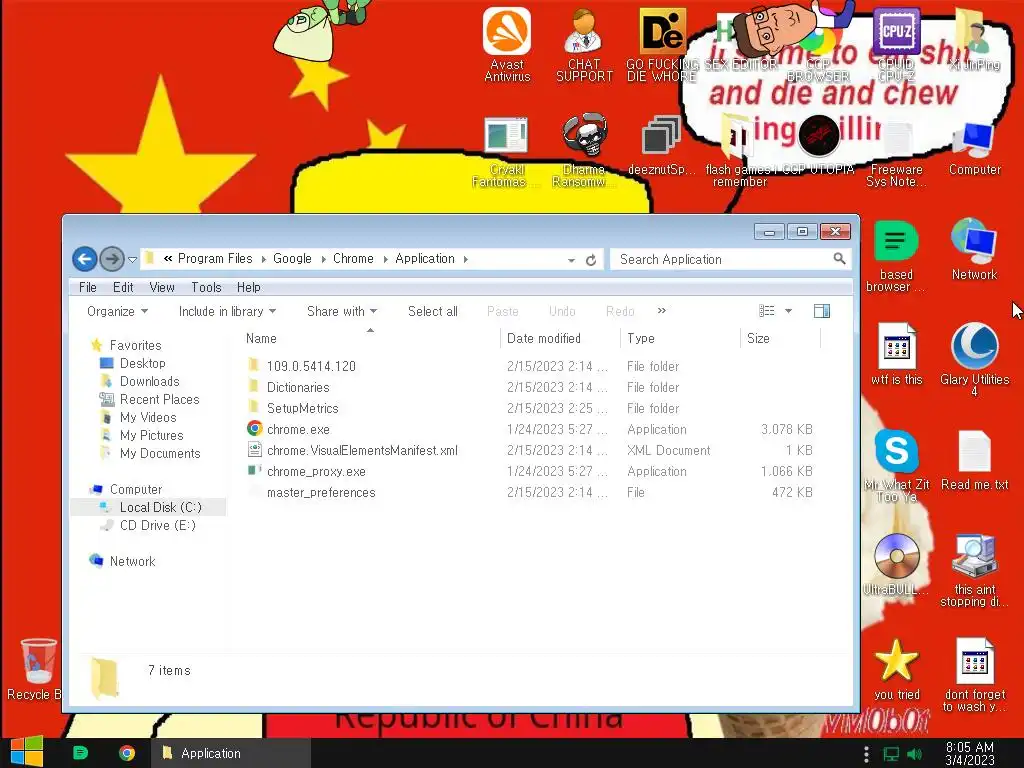Select the chrome_proxy.exe file
The width and height of the screenshot is (1024, 768).
tap(316, 471)
